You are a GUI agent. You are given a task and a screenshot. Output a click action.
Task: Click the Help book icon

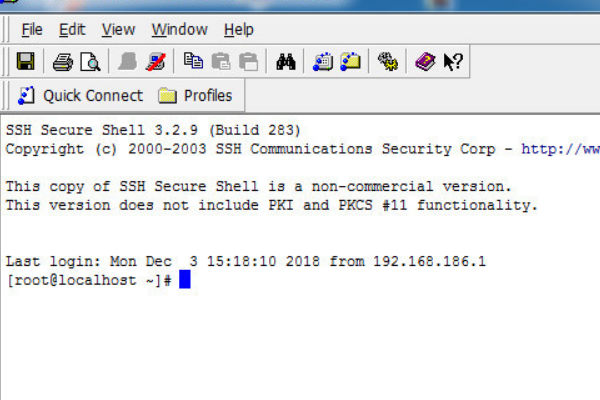(x=425, y=62)
